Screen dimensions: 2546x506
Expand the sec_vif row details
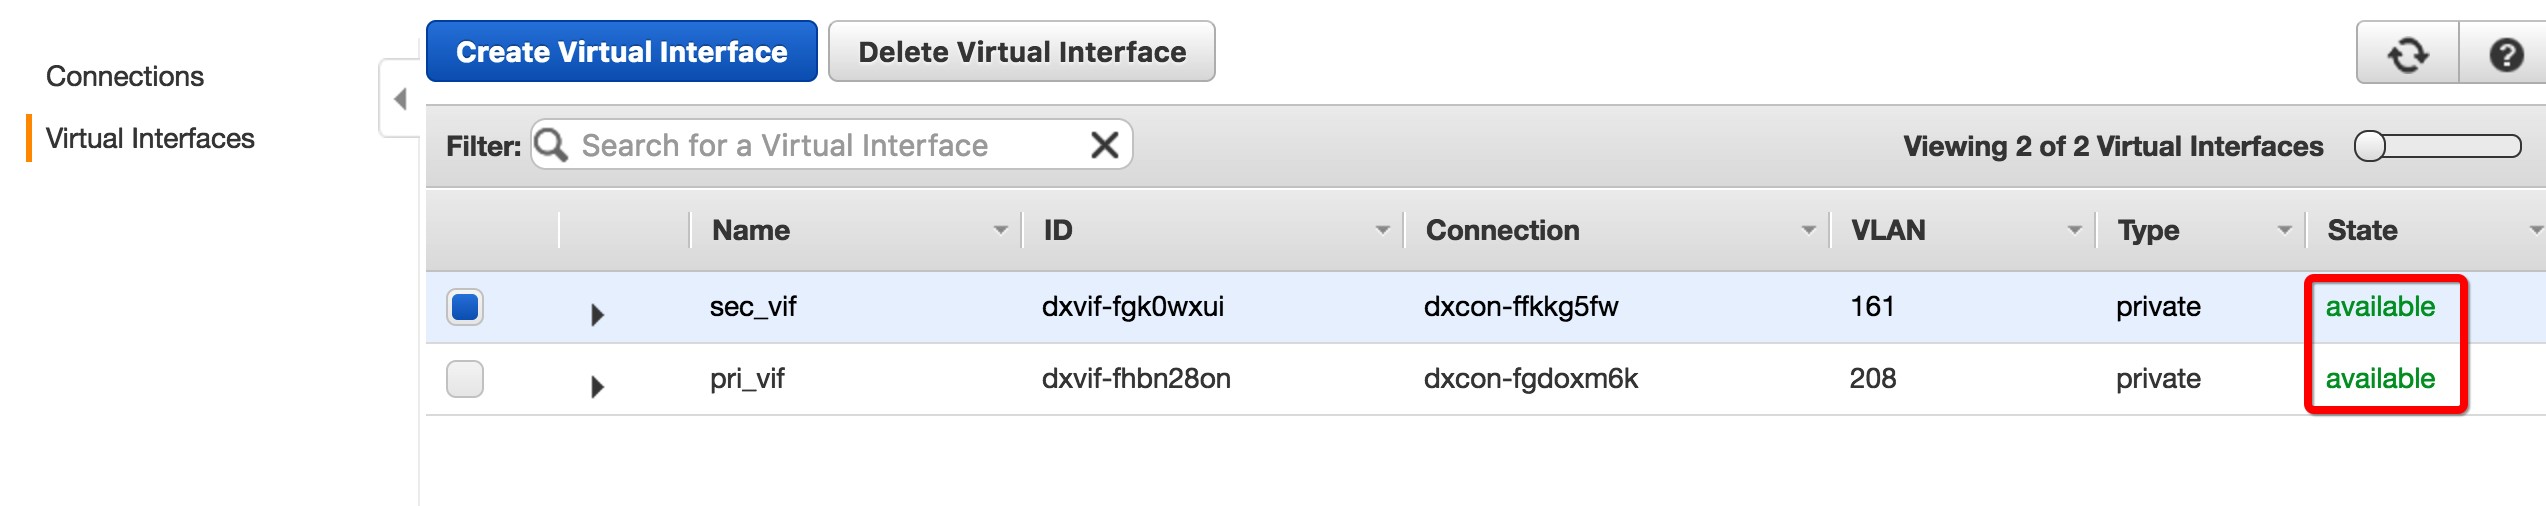(597, 314)
